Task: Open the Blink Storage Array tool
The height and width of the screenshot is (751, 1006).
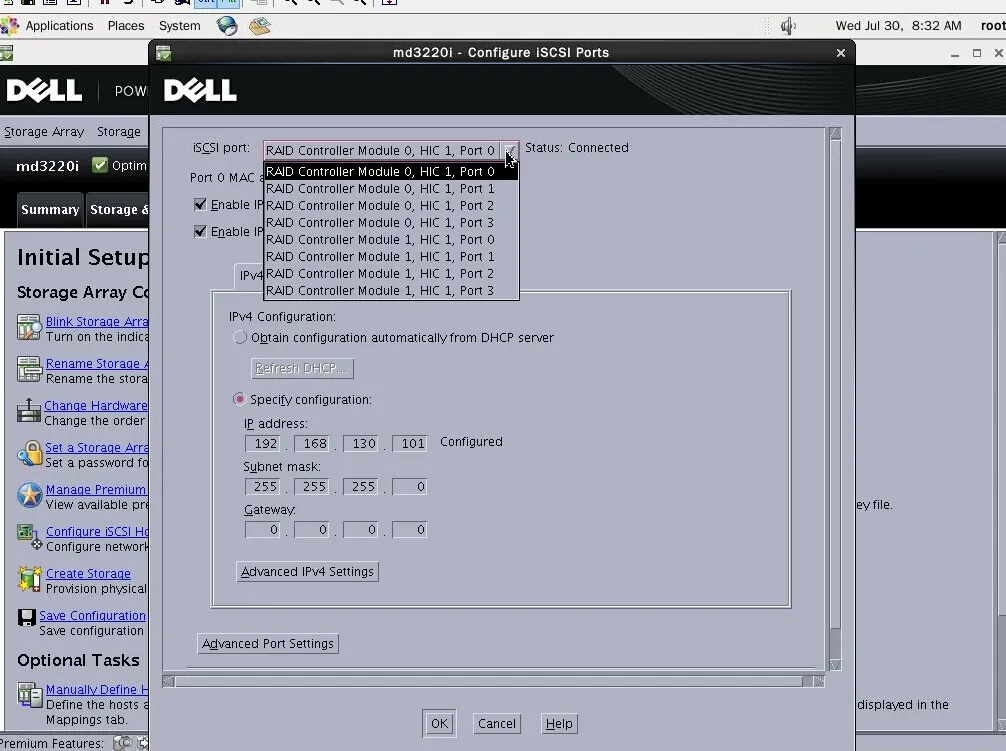Action: 29,326
